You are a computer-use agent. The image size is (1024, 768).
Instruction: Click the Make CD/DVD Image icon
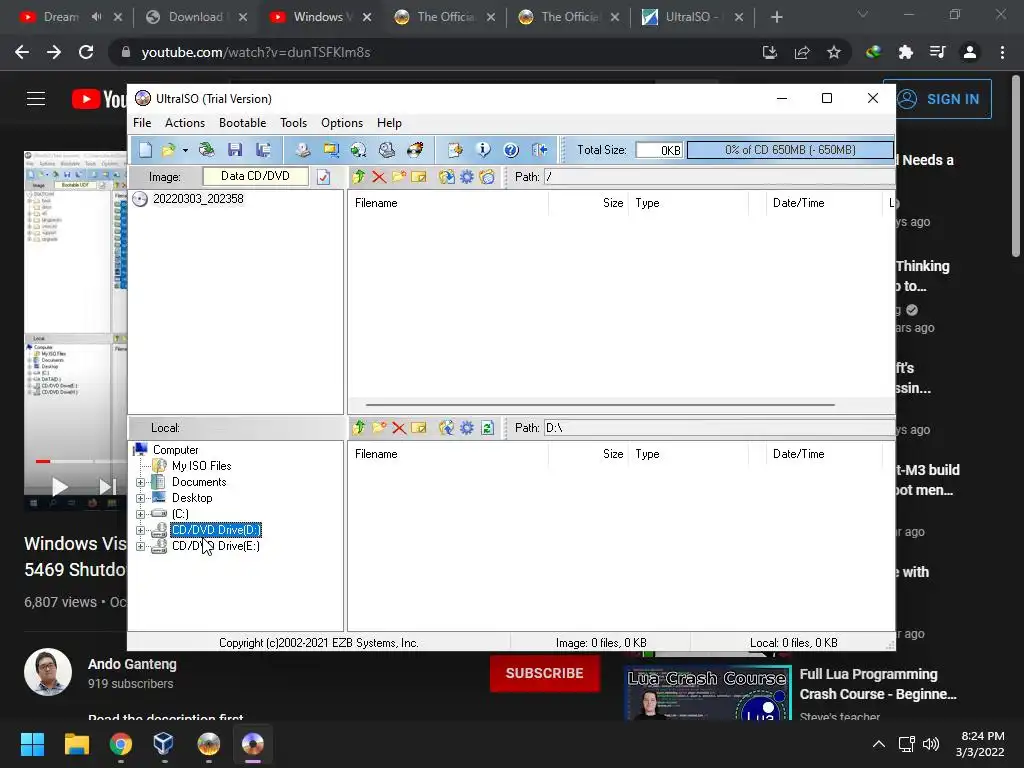coord(302,150)
